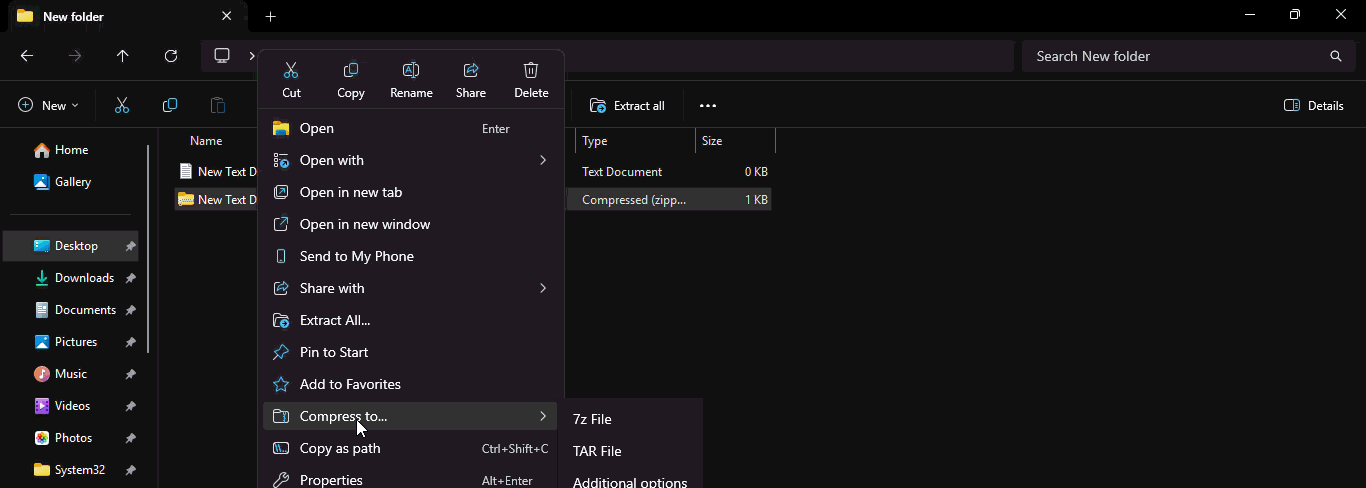The height and width of the screenshot is (488, 1366).
Task: Go back with the back arrow
Action: (27, 56)
